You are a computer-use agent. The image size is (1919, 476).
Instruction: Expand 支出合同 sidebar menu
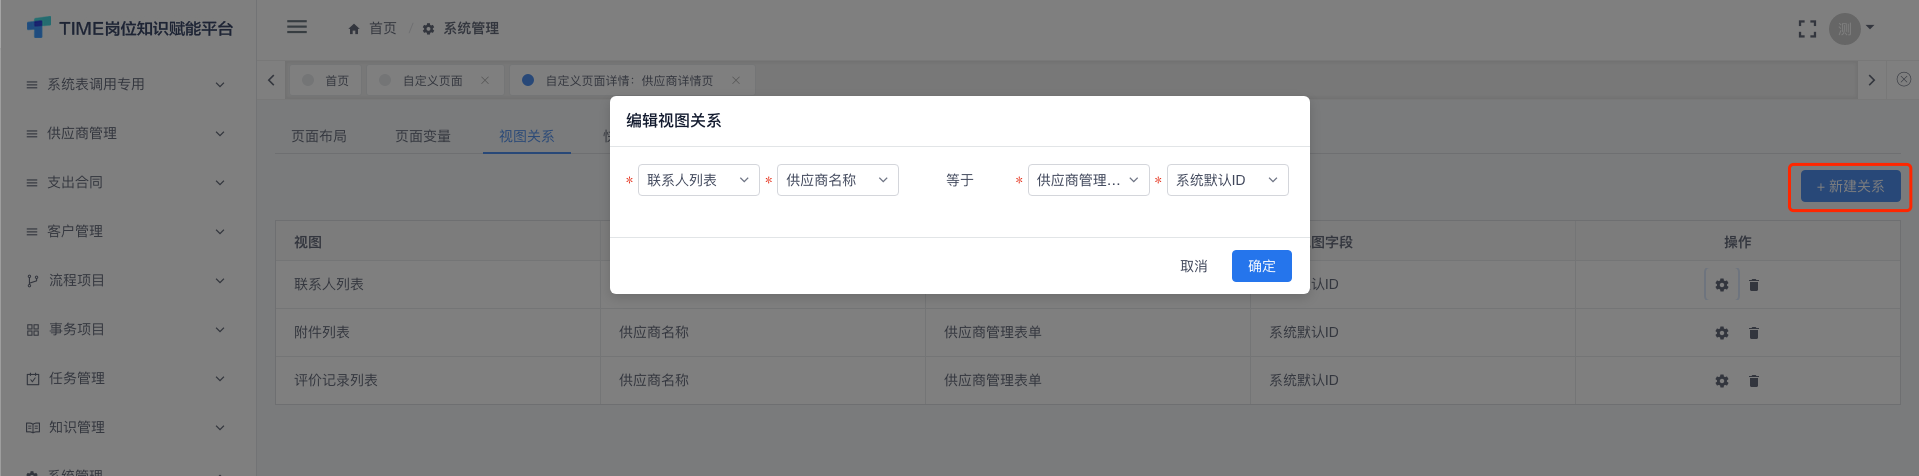(x=128, y=182)
